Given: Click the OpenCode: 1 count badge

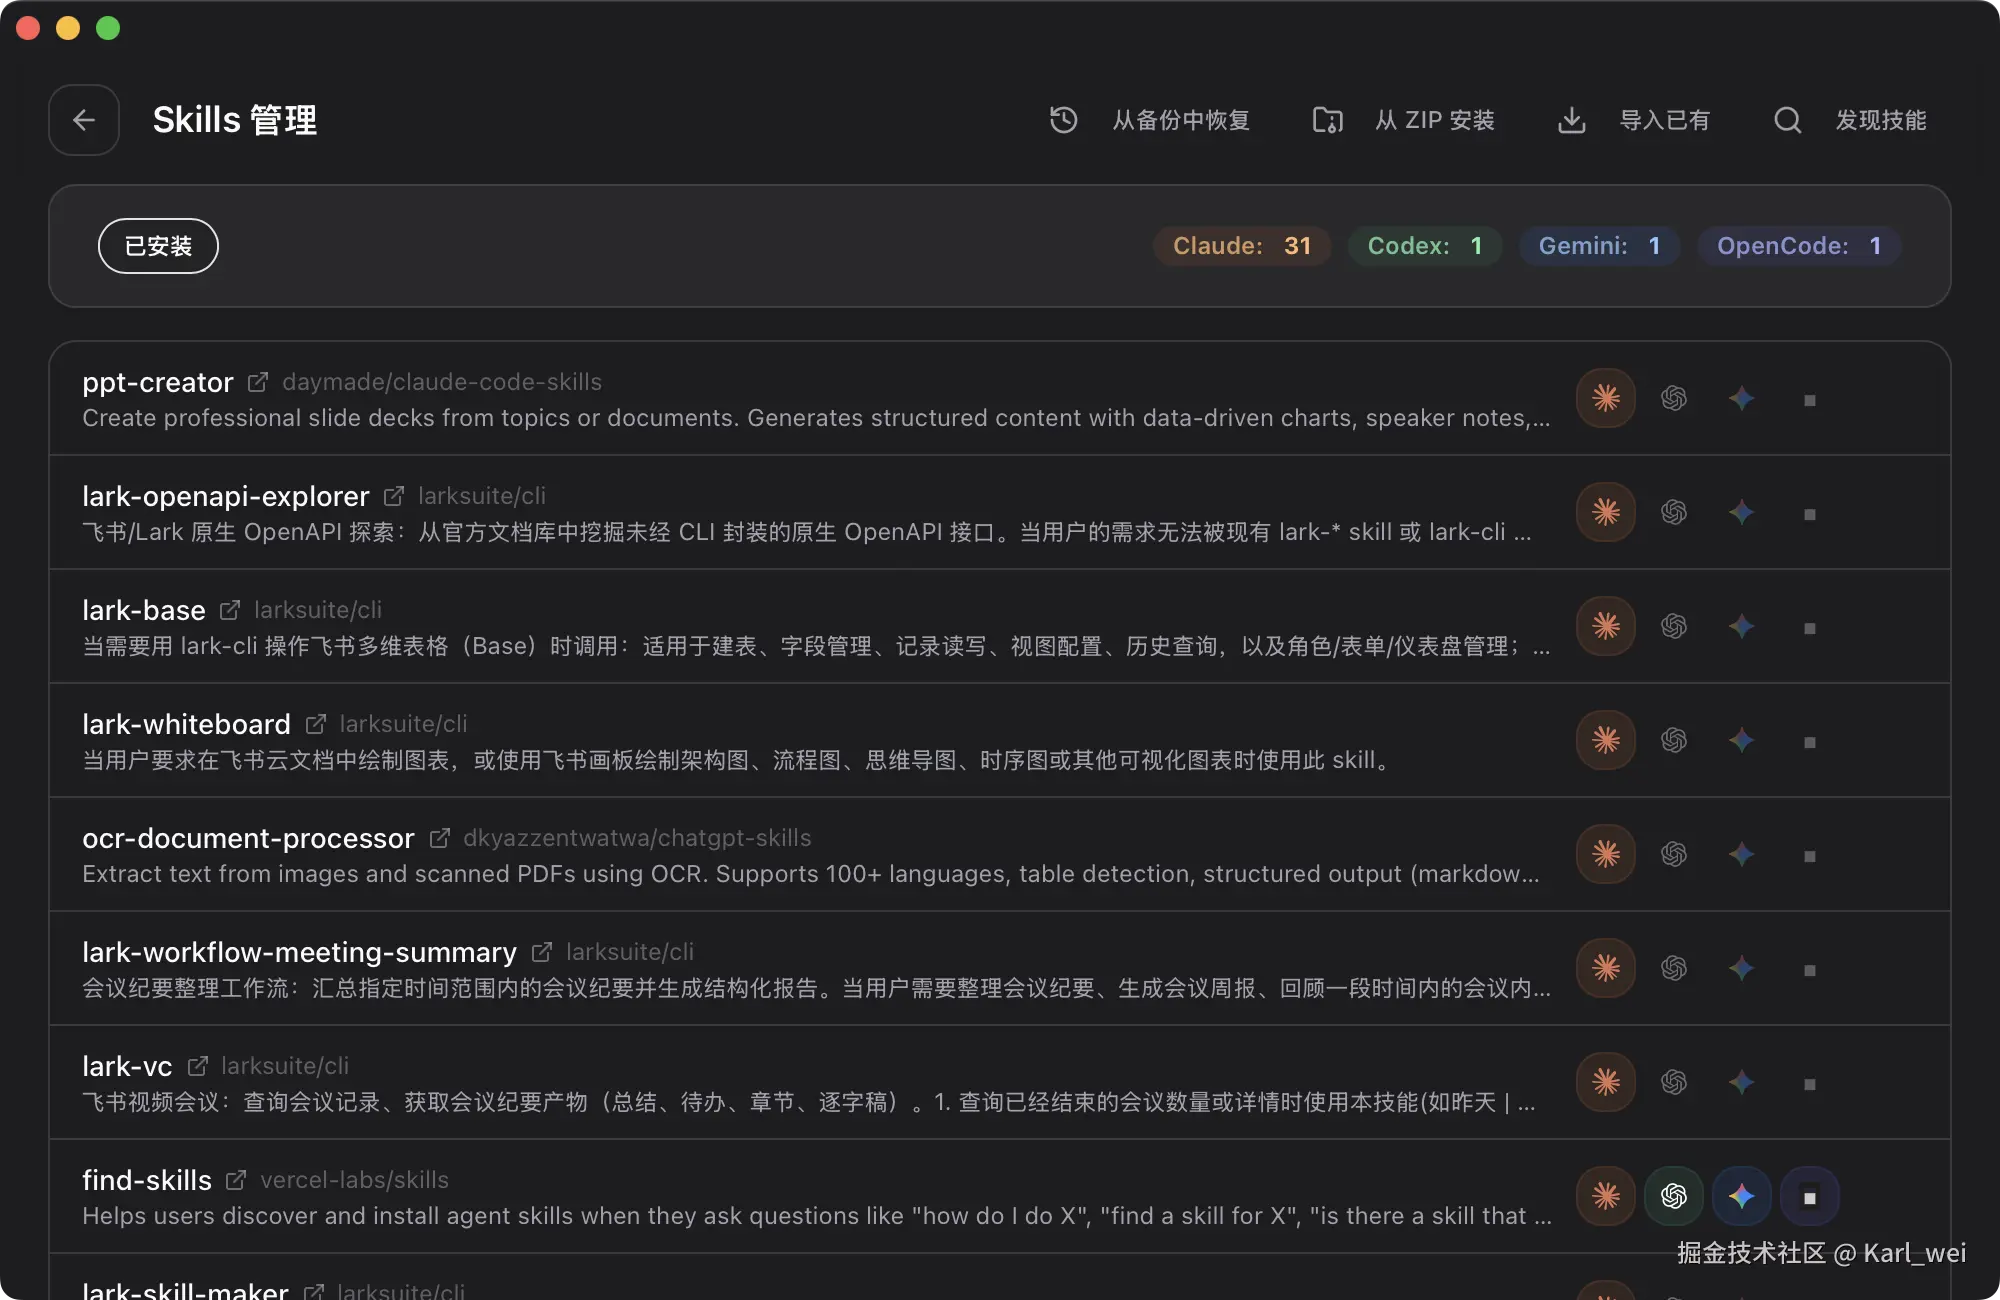Looking at the screenshot, I should (x=1798, y=246).
